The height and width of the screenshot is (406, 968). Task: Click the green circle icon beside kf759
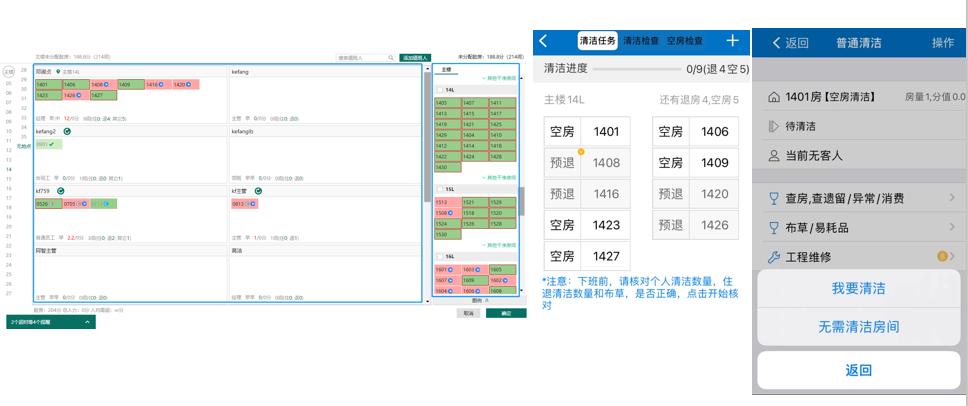(60, 190)
